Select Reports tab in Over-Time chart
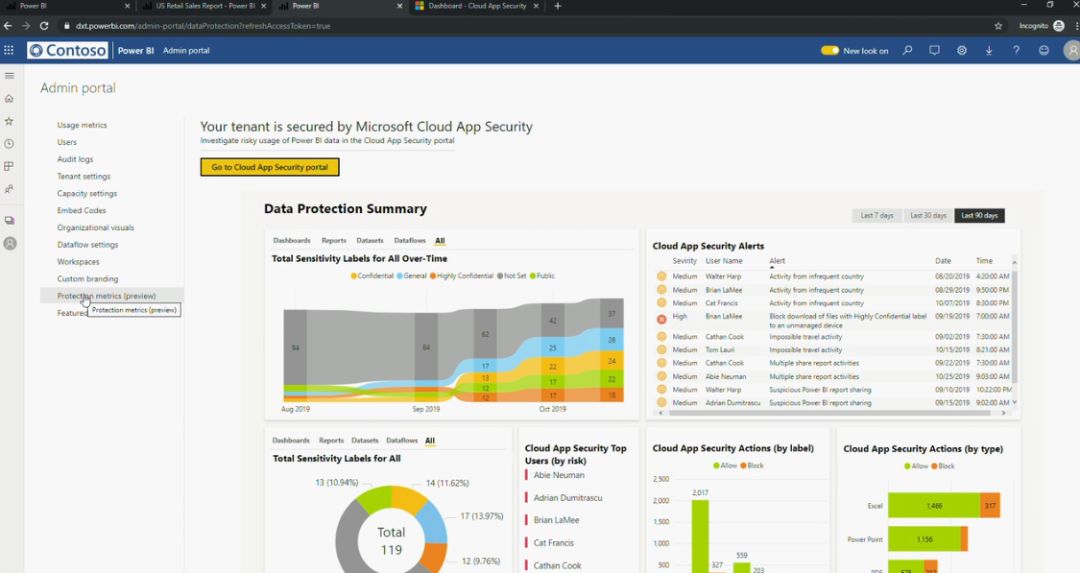This screenshot has height=573, width=1080. [x=334, y=240]
